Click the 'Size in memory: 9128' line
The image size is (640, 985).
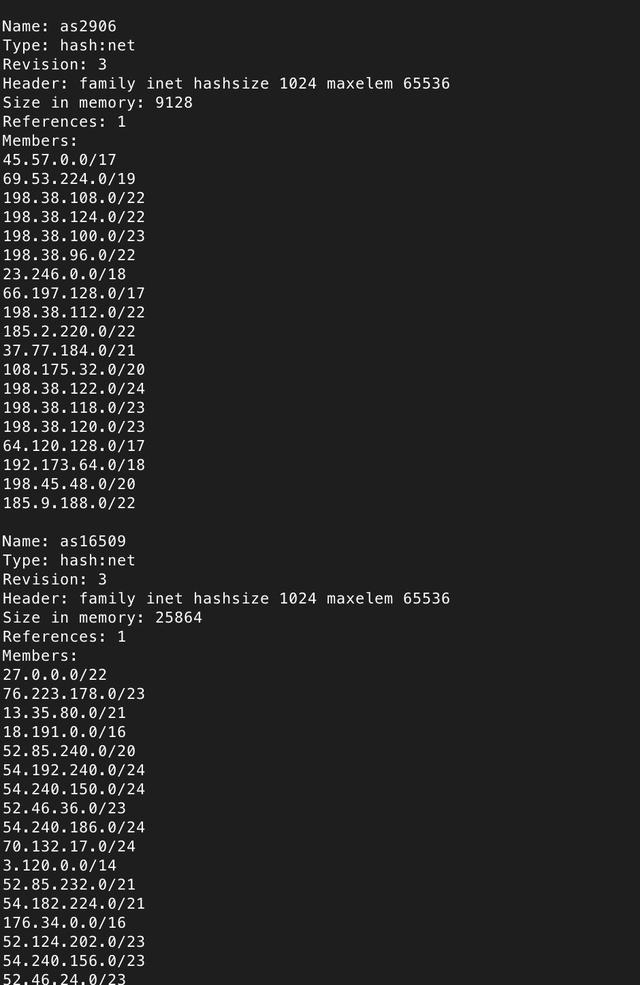(97, 102)
